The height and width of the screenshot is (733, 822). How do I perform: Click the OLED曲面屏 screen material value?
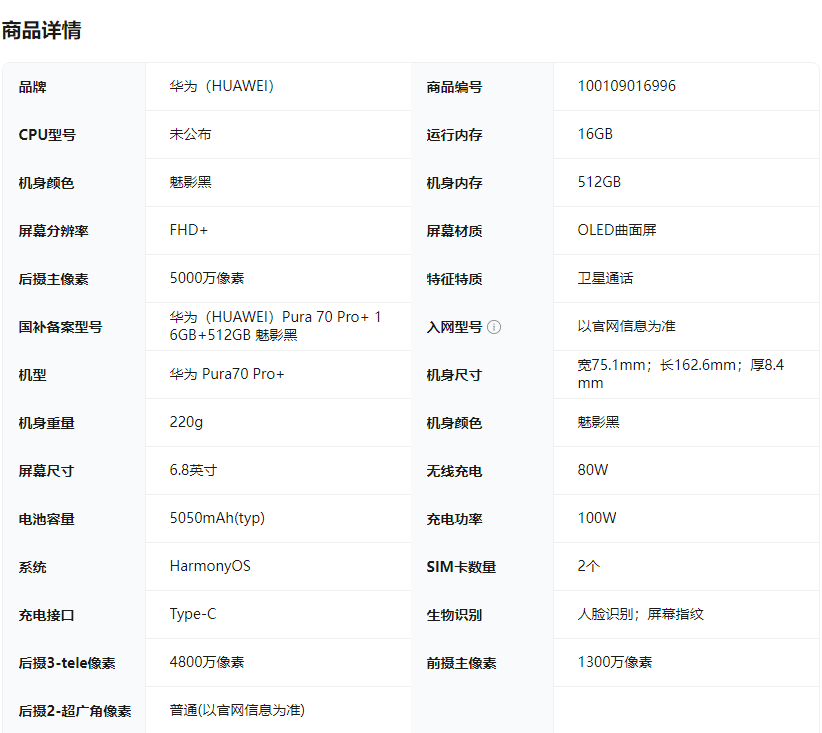coord(617,230)
